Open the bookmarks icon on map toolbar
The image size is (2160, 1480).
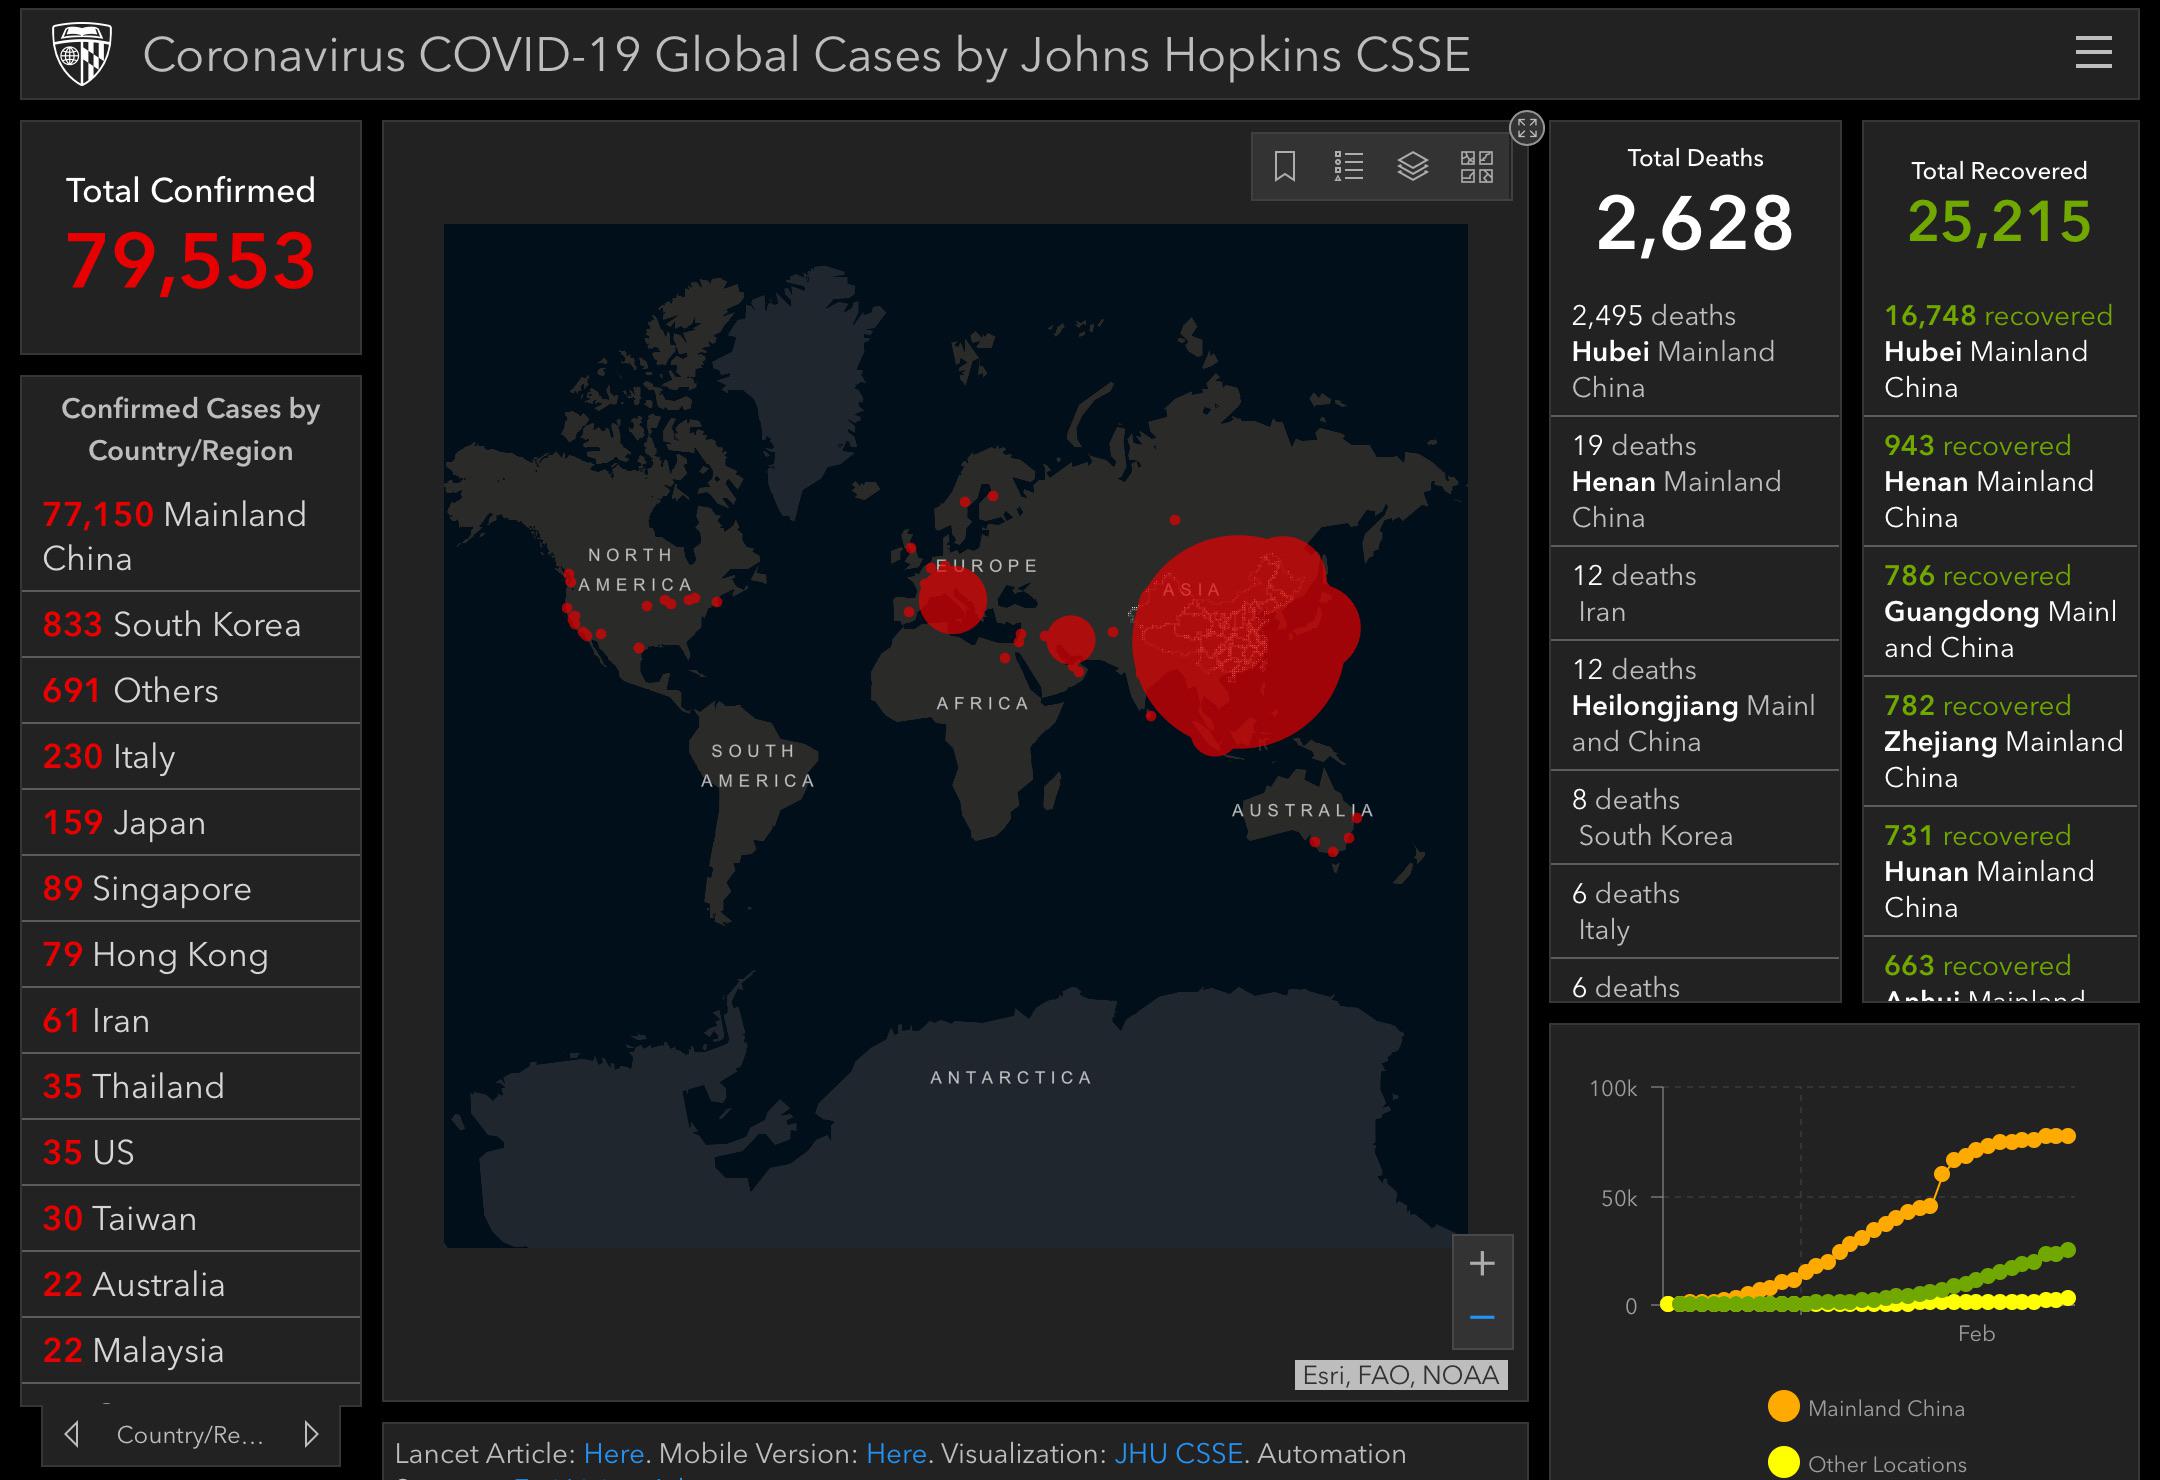[x=1285, y=166]
